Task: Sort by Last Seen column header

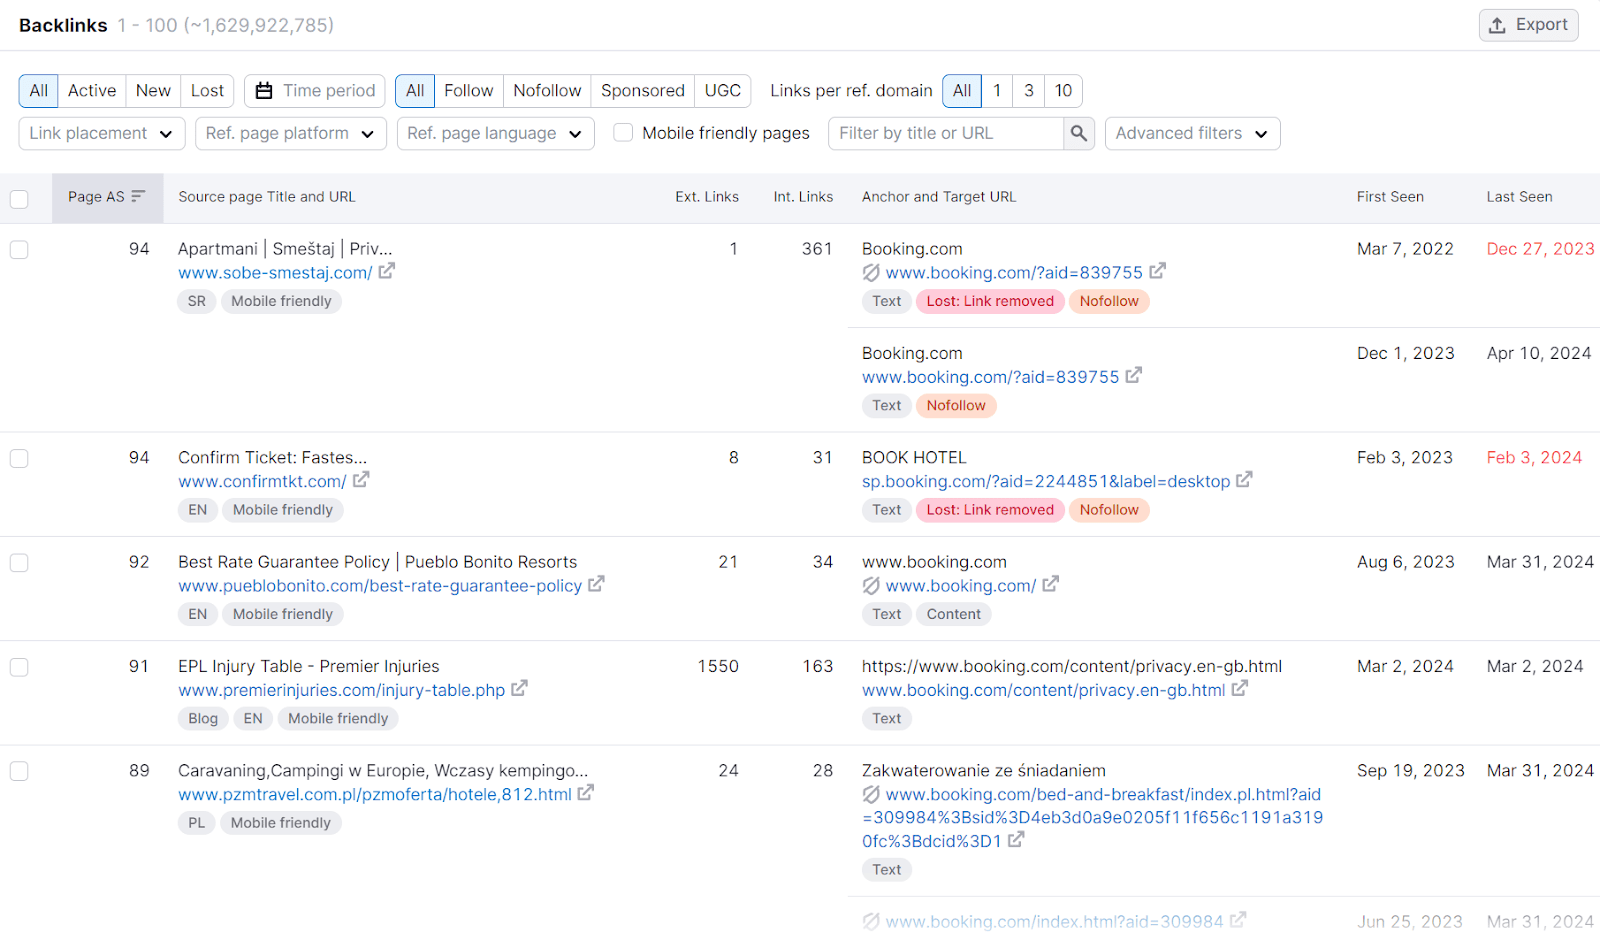Action: (1519, 197)
